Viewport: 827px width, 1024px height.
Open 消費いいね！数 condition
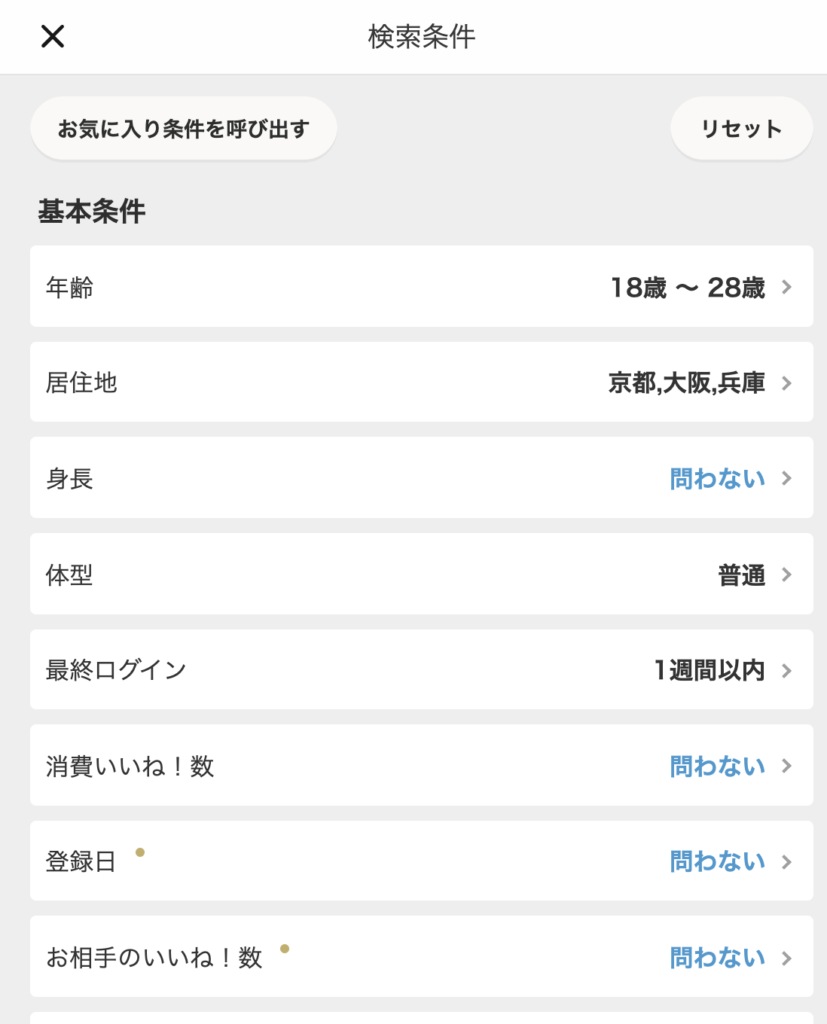point(421,765)
